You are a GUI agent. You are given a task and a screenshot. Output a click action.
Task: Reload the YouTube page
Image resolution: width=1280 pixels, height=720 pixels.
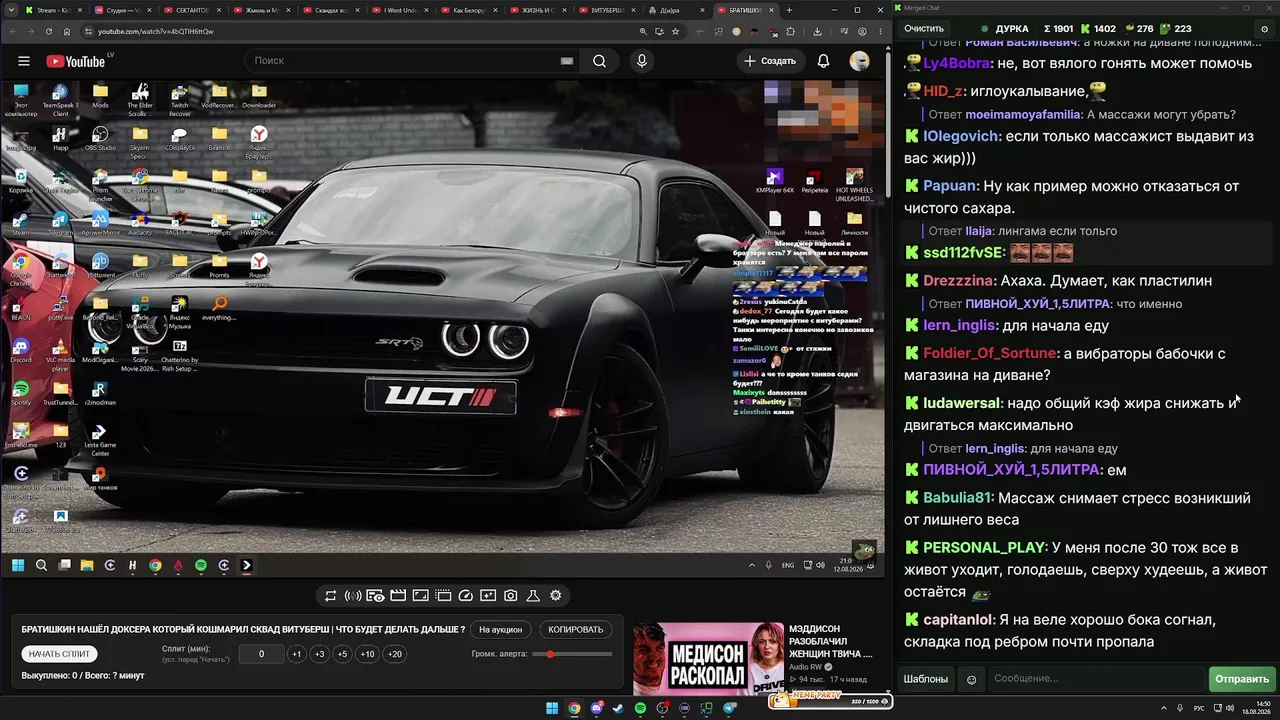coord(48,31)
